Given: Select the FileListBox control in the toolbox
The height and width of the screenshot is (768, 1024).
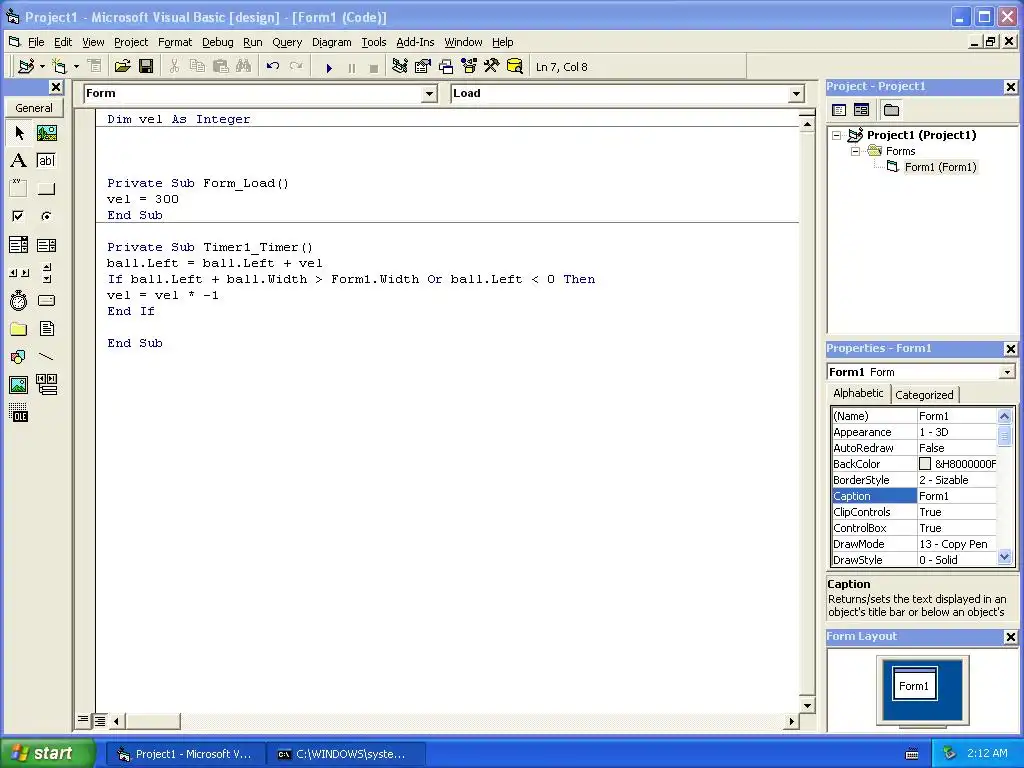Looking at the screenshot, I should pyautogui.click(x=46, y=328).
